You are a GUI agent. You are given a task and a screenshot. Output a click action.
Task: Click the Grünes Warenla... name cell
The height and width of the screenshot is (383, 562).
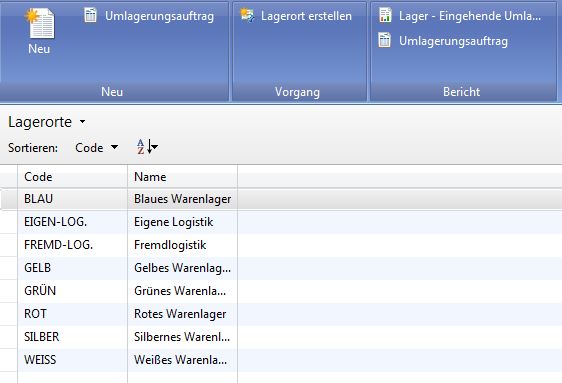182,291
